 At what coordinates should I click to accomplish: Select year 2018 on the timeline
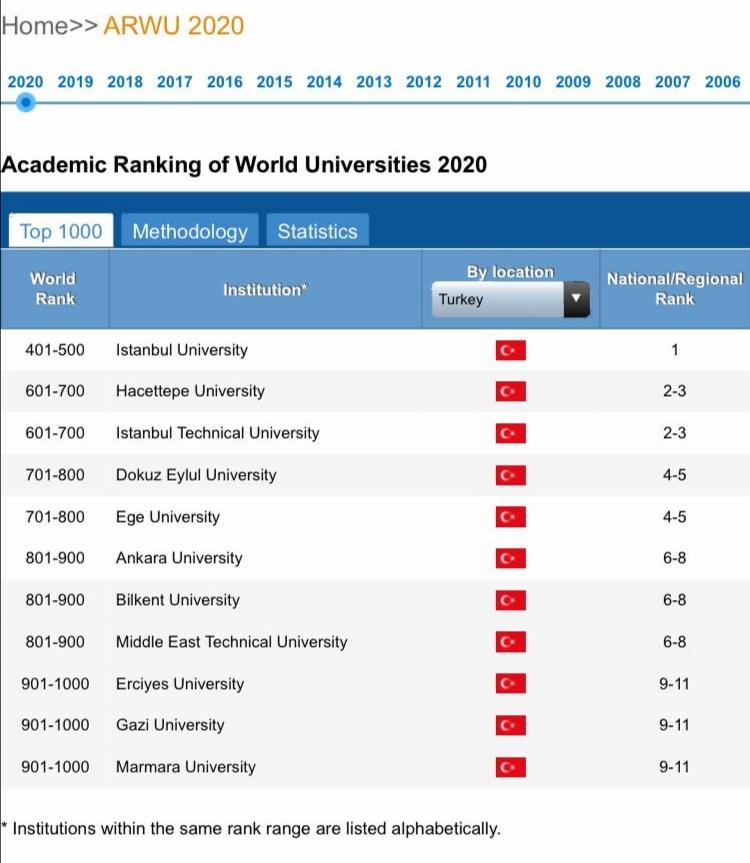(x=125, y=82)
